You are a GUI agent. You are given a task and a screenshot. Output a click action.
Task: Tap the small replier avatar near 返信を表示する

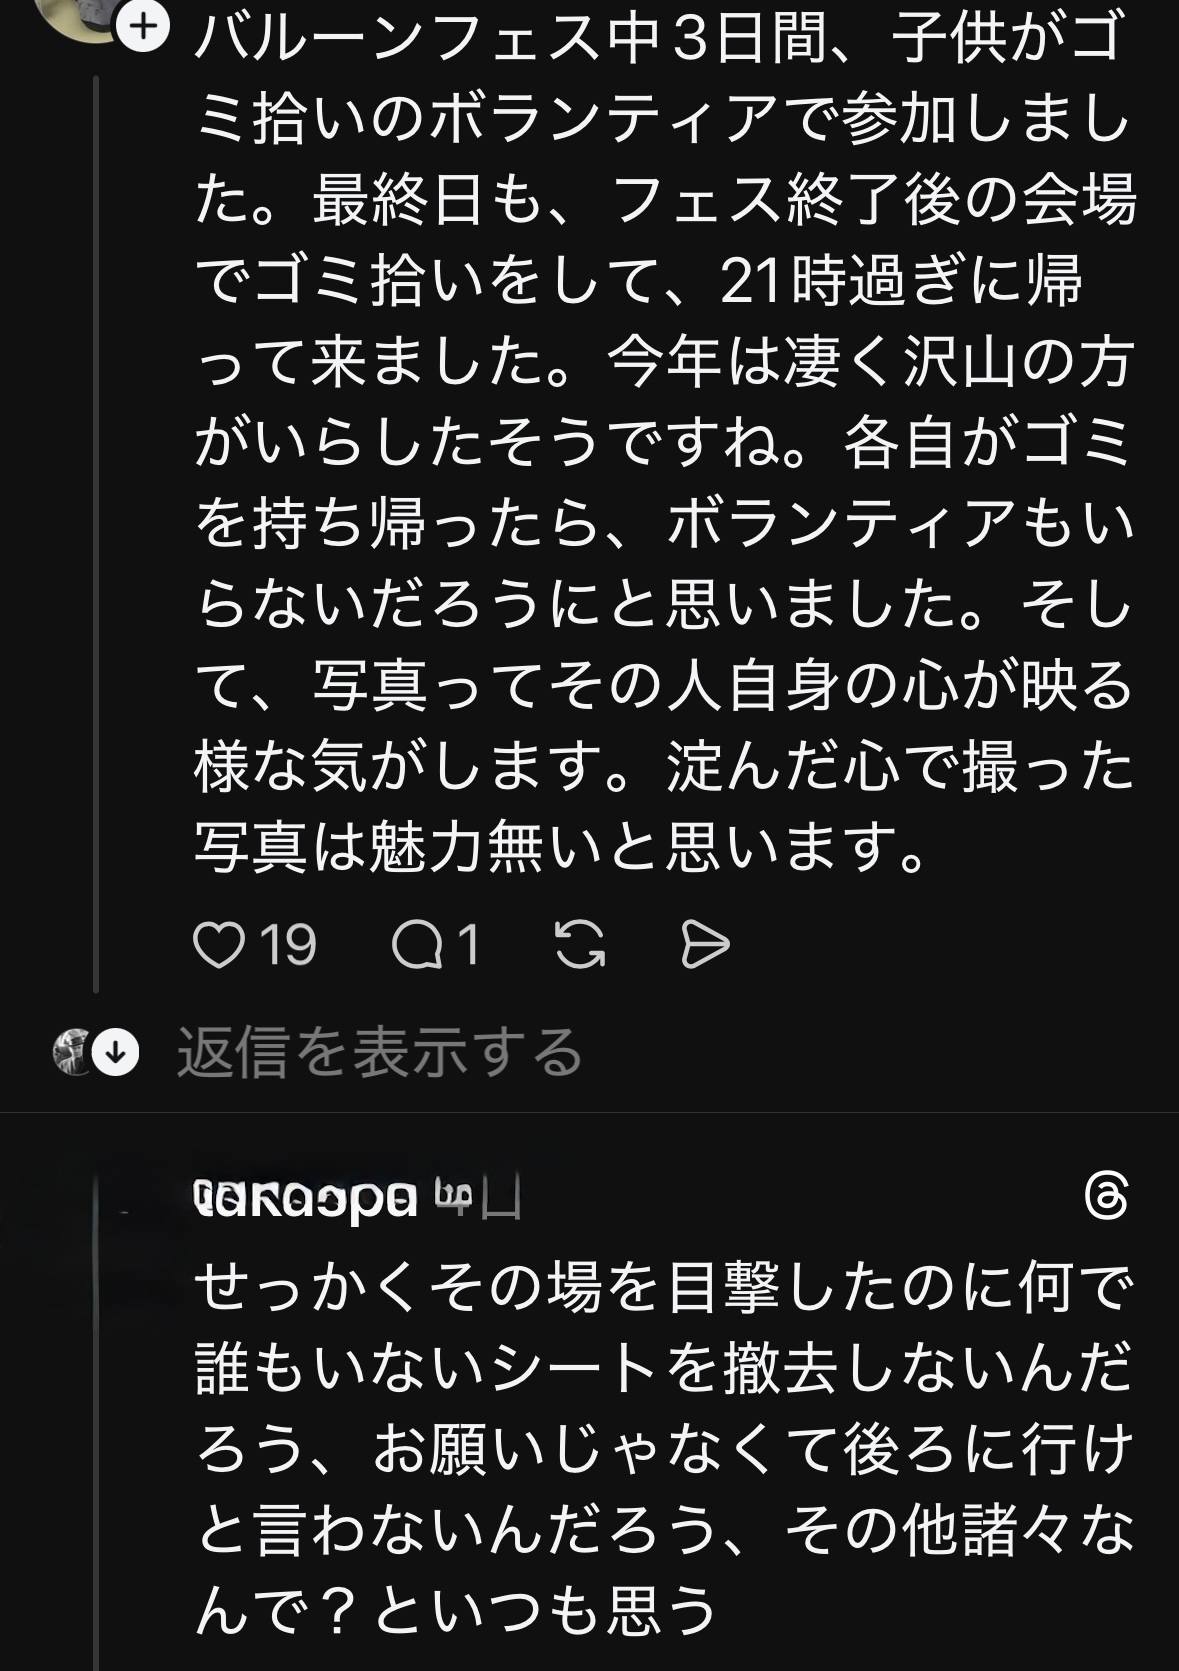[x=70, y=1052]
